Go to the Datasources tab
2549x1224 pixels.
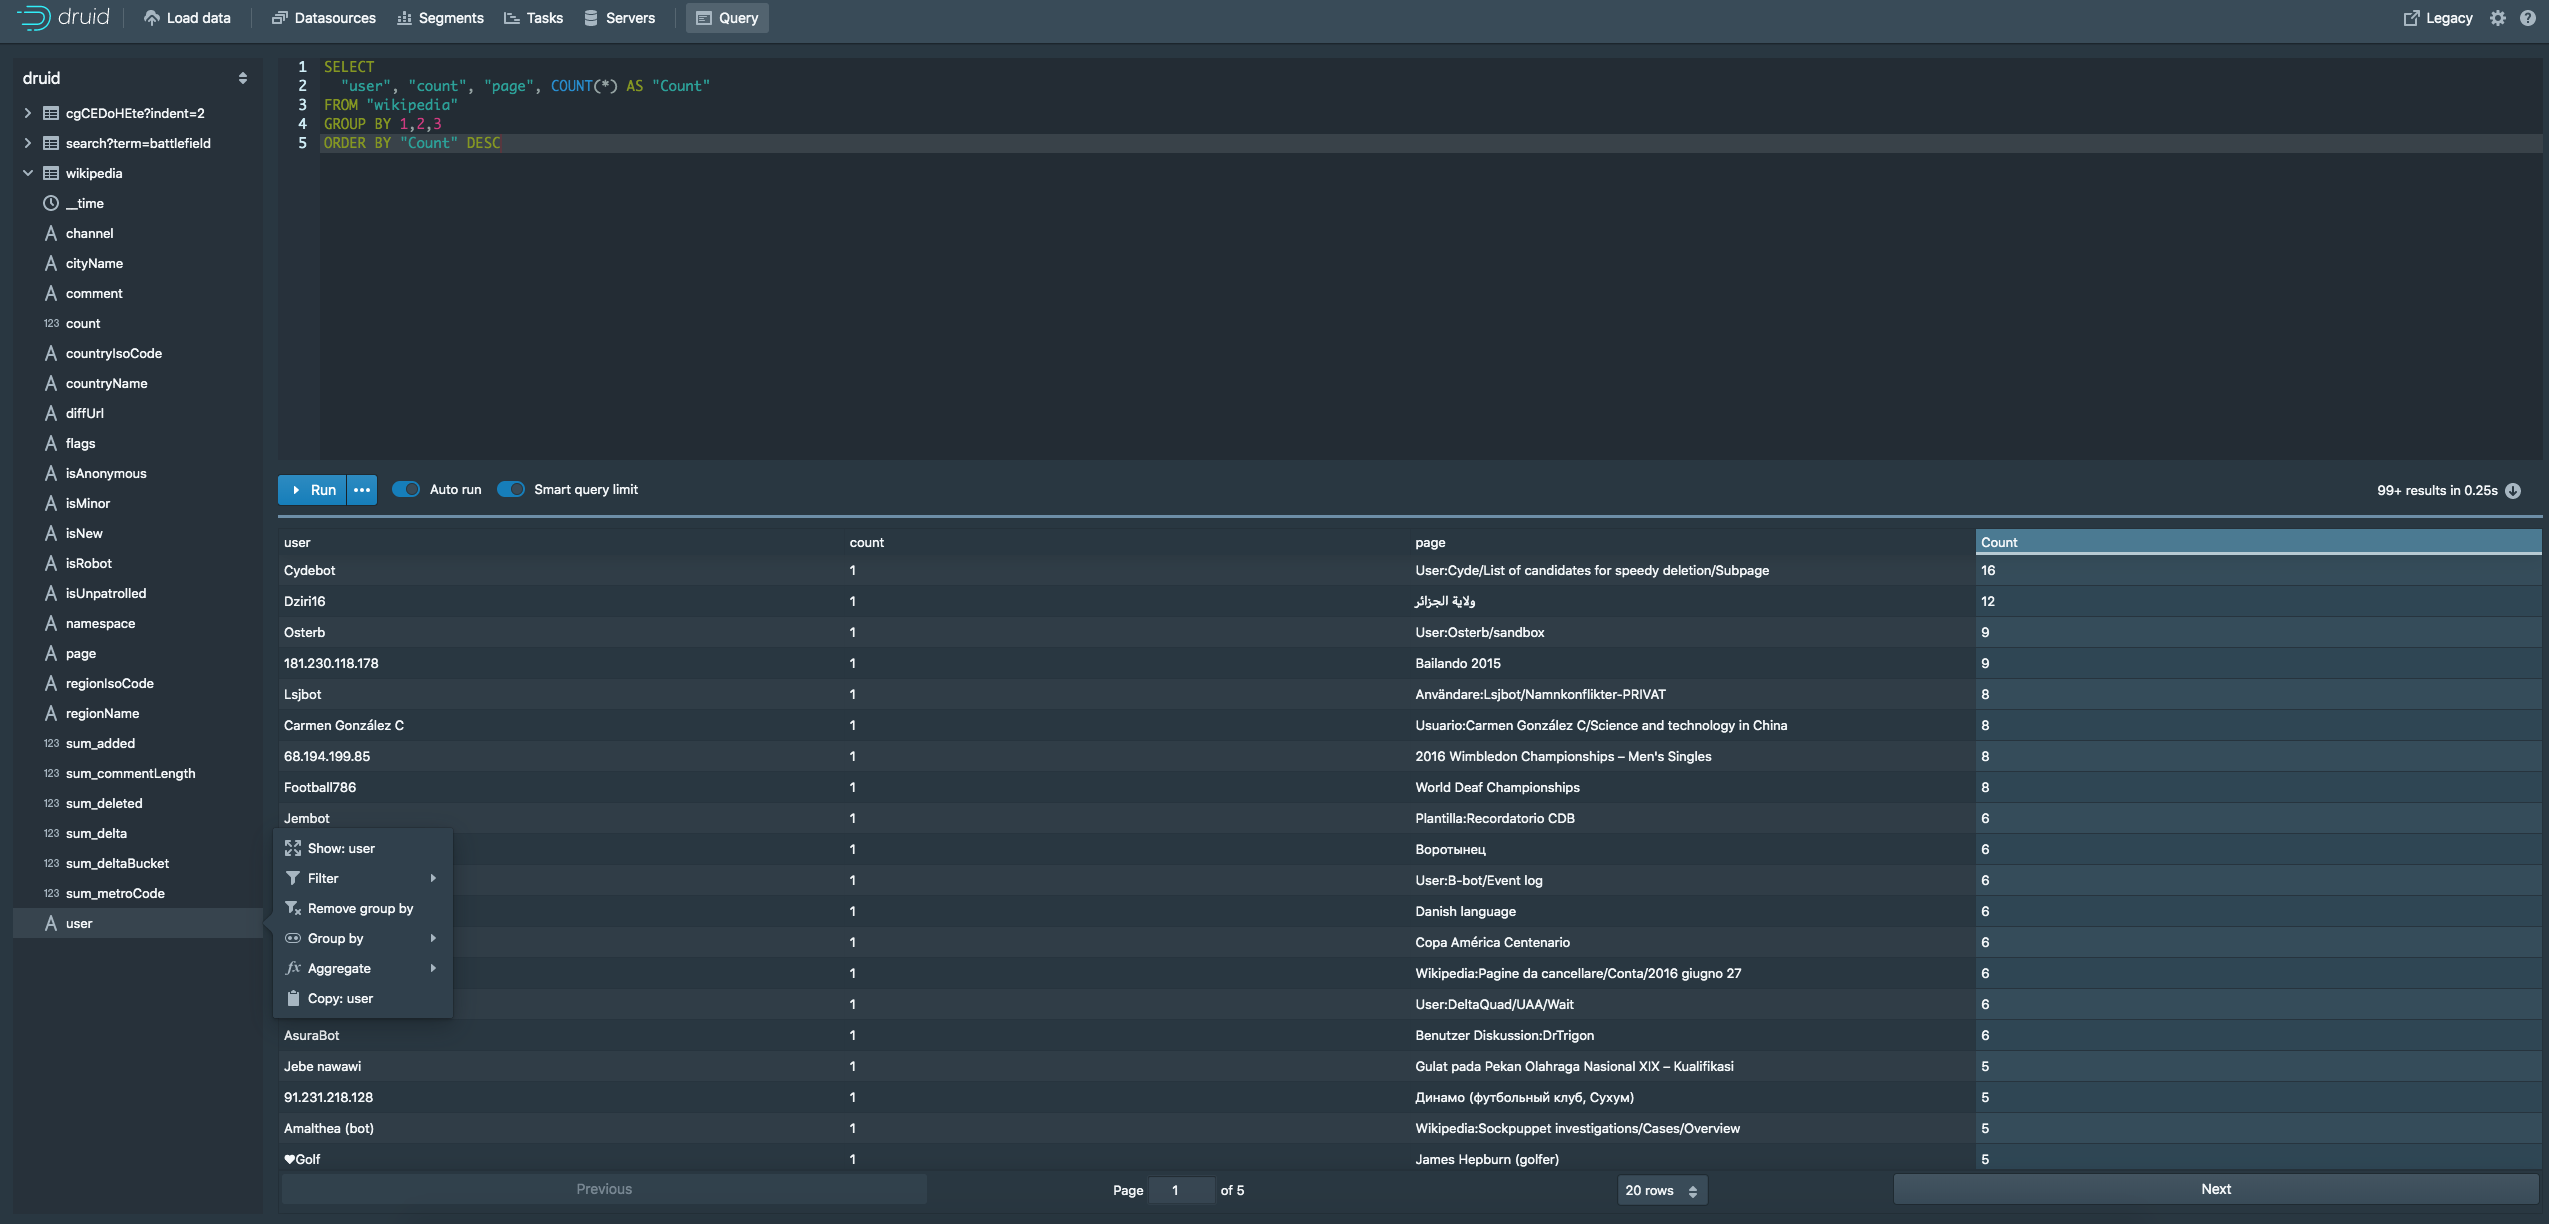(x=324, y=18)
